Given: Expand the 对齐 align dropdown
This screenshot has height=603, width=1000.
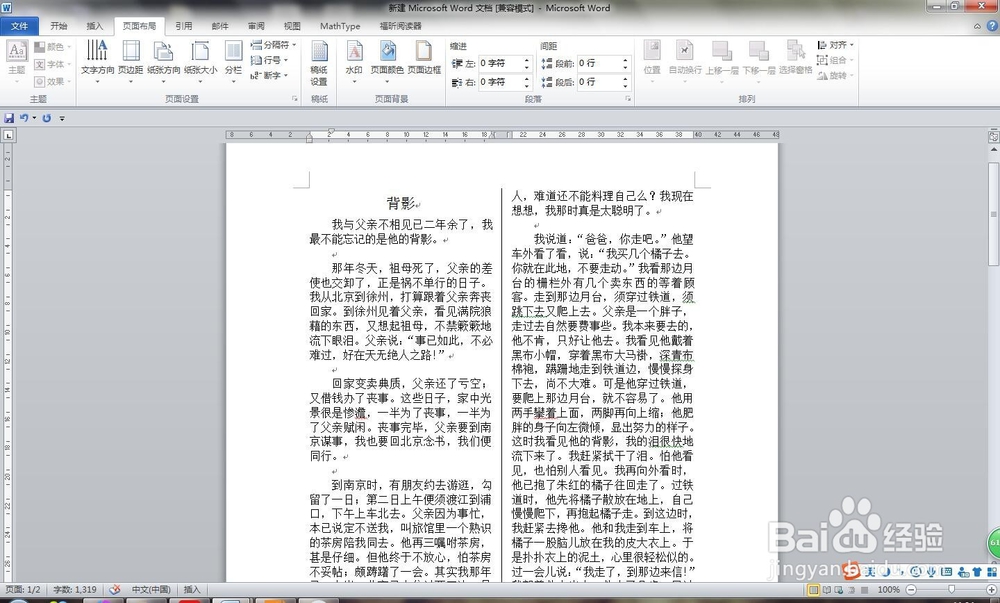Looking at the screenshot, I should pyautogui.click(x=835, y=45).
